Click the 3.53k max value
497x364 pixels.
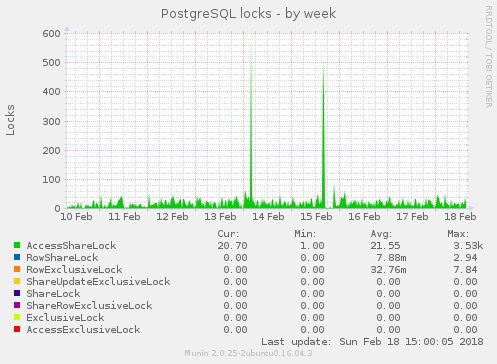point(468,246)
